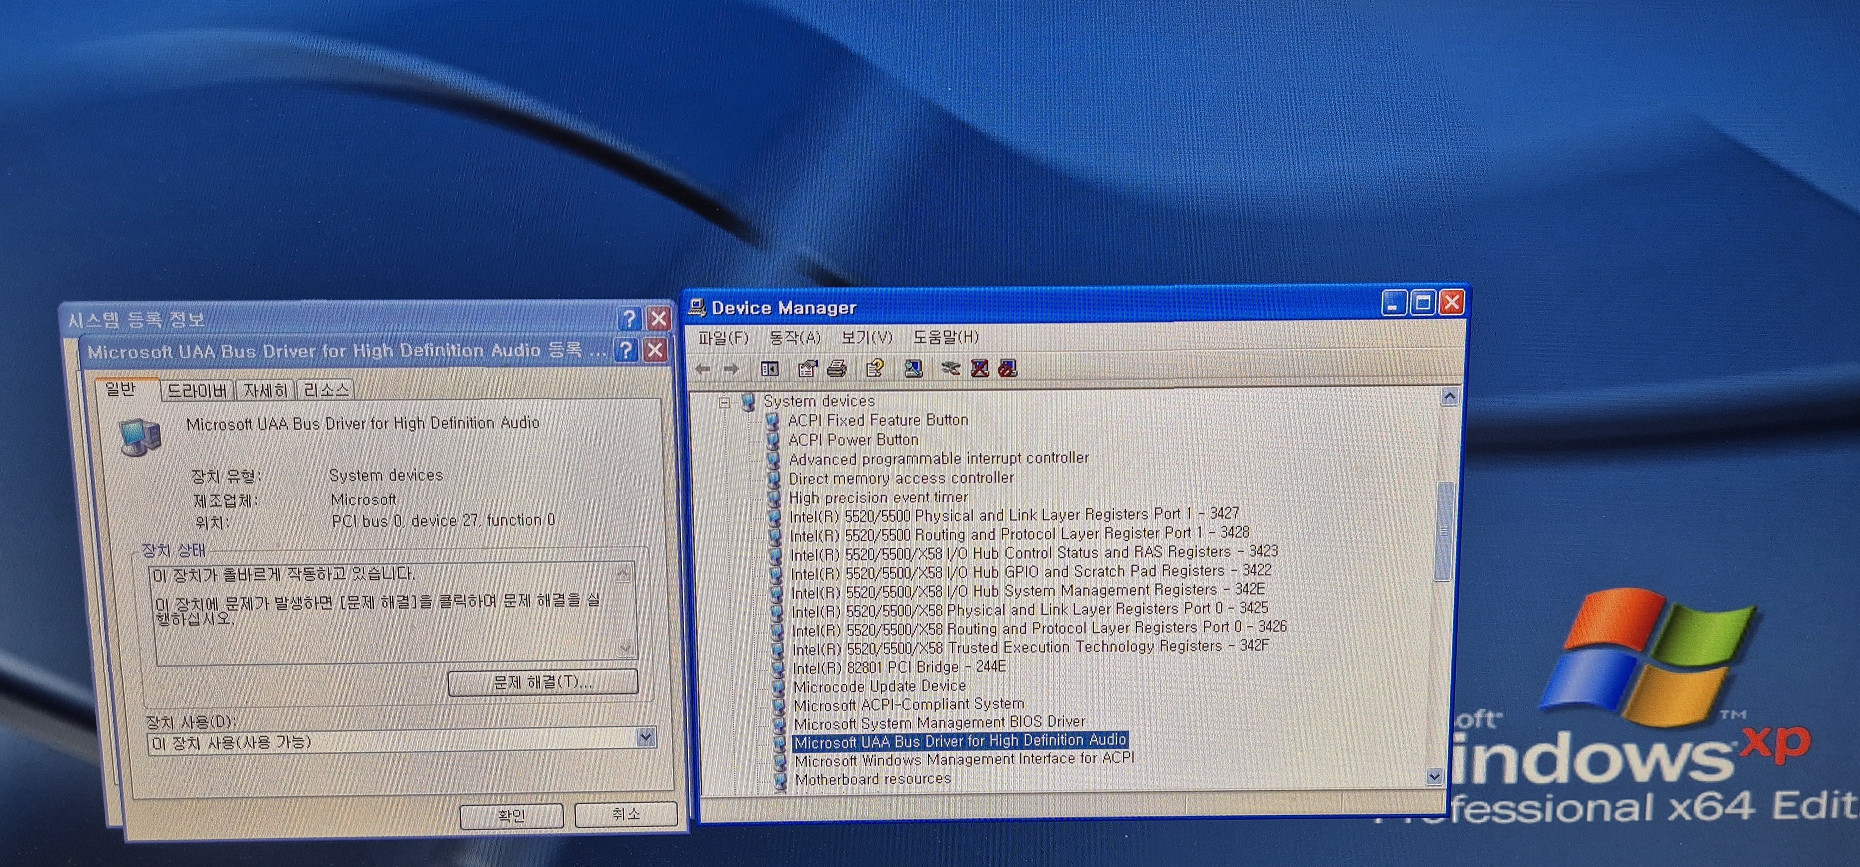
Task: Select I/O Hub GPIO and Scratch Pad Registers - 3422
Action: coord(1031,572)
